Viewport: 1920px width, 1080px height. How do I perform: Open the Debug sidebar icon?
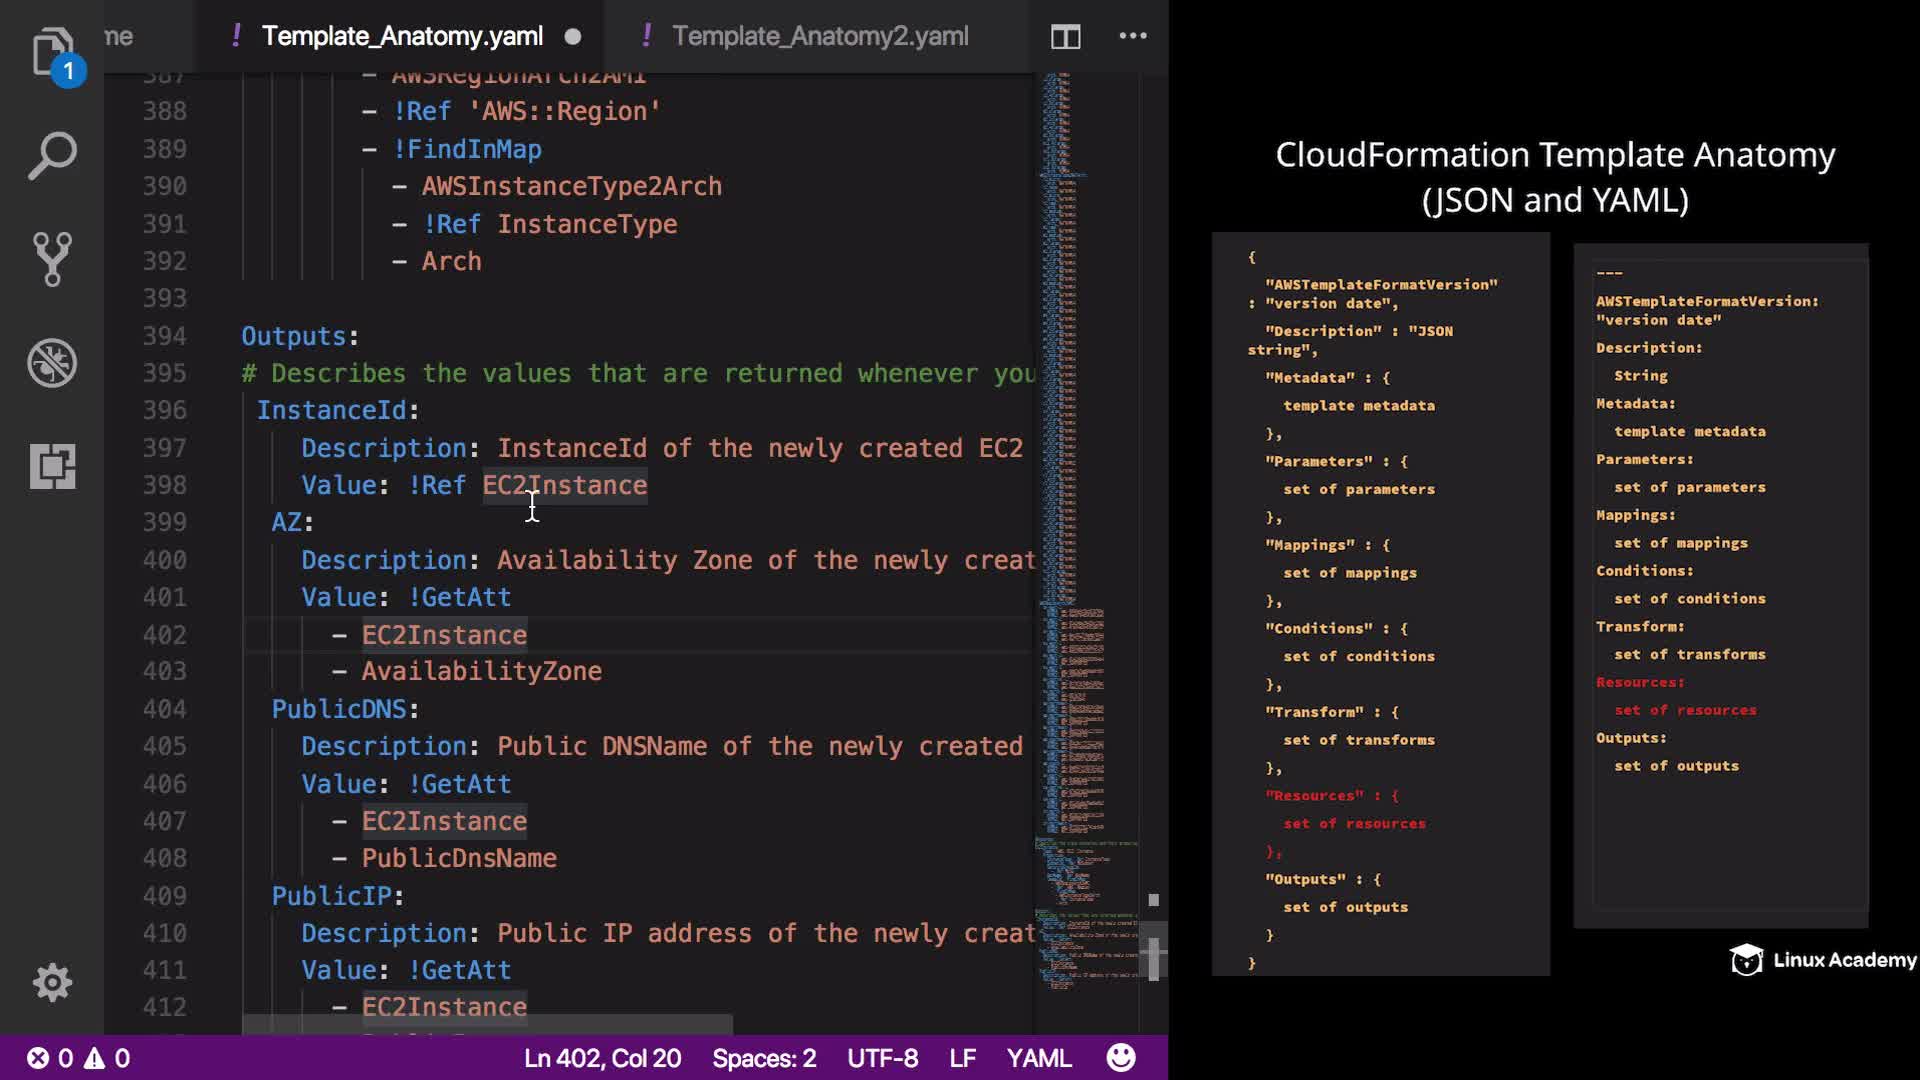coord(52,363)
